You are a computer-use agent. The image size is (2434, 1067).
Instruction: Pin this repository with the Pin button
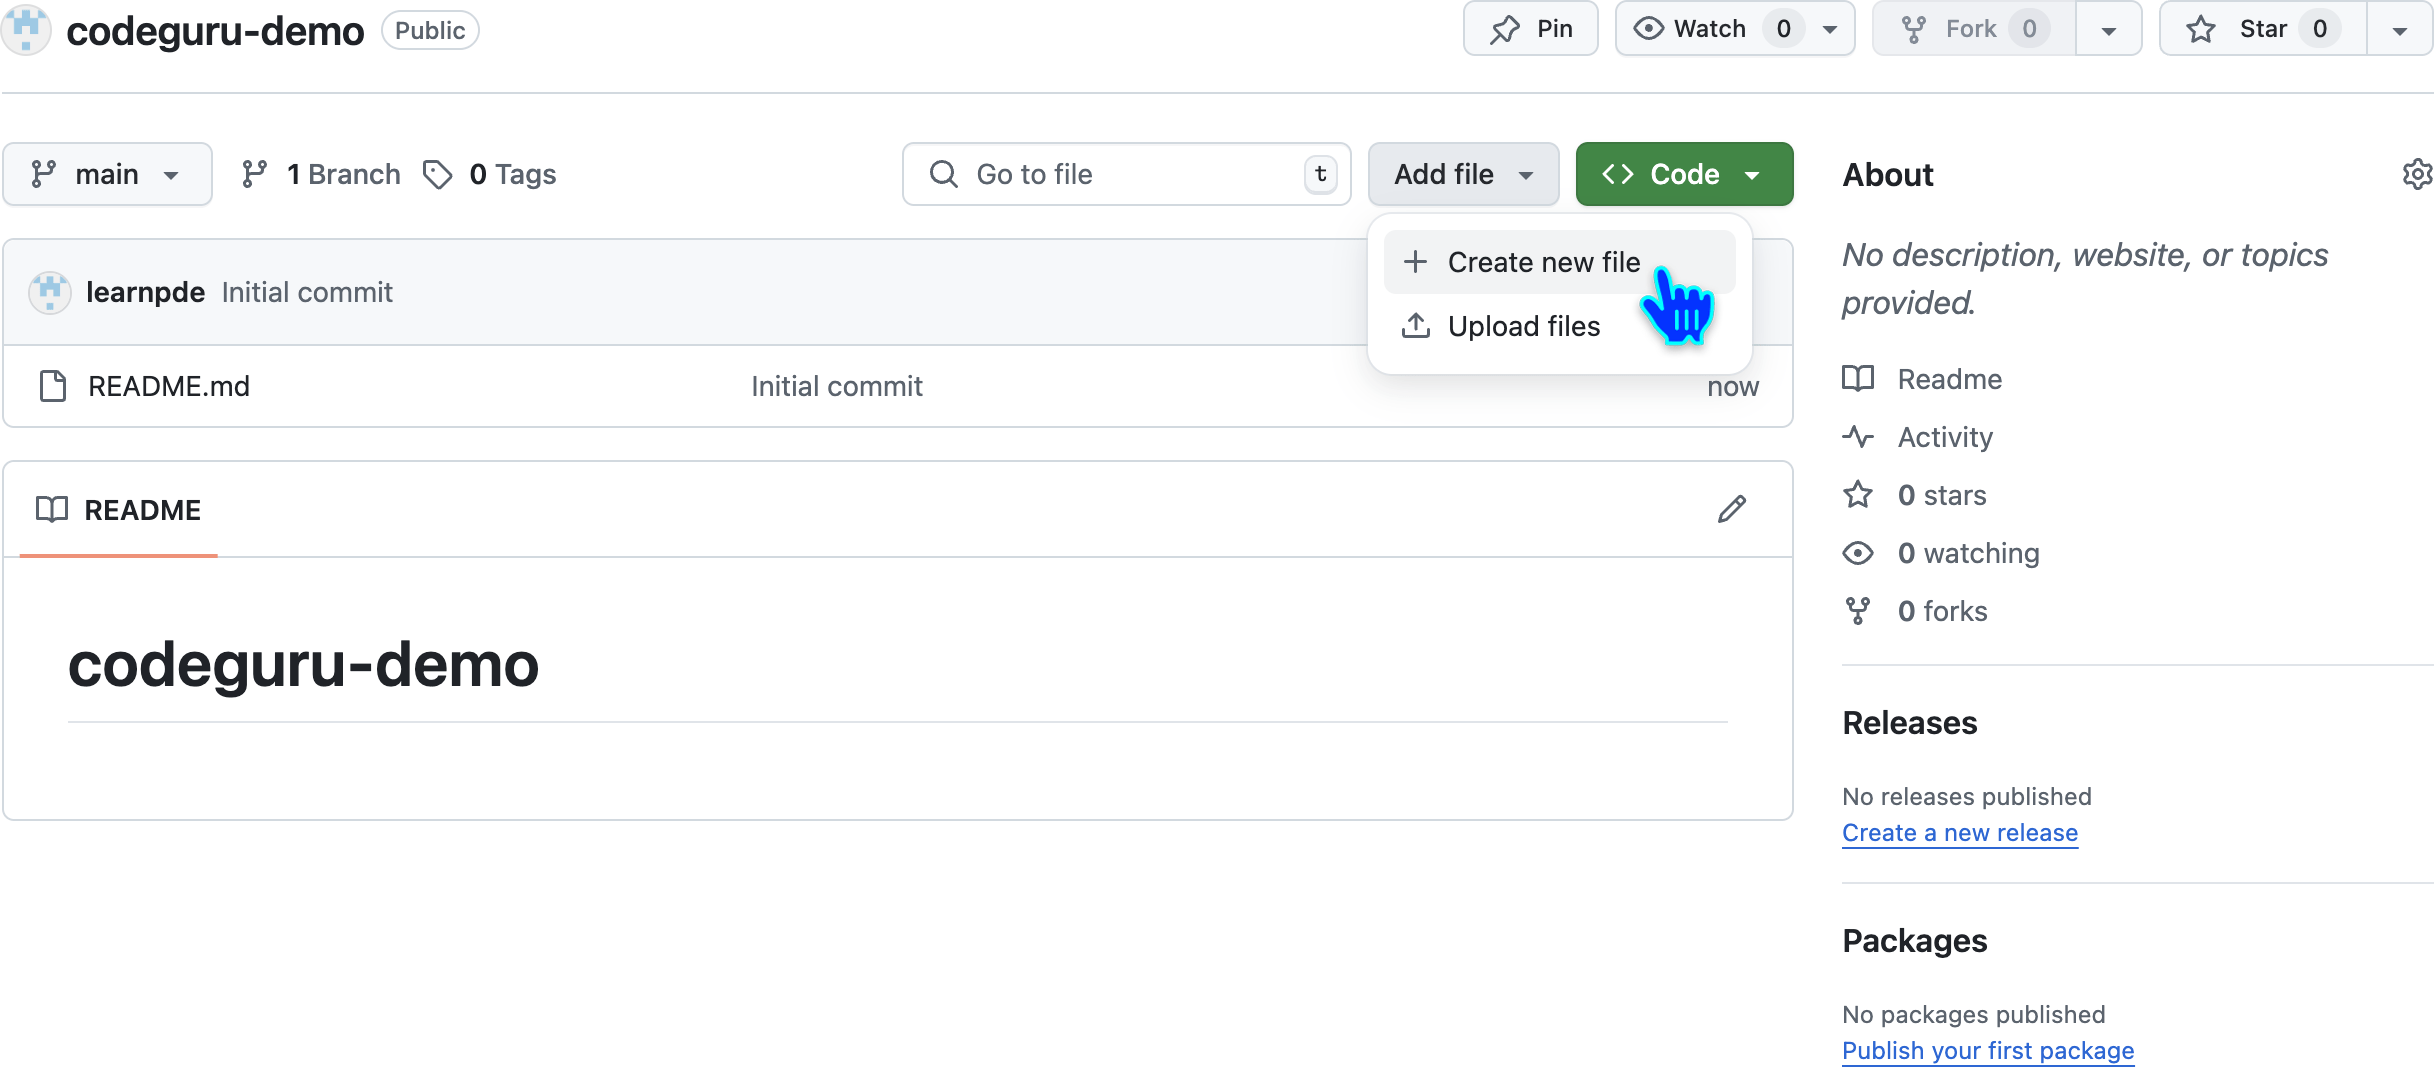(1531, 29)
